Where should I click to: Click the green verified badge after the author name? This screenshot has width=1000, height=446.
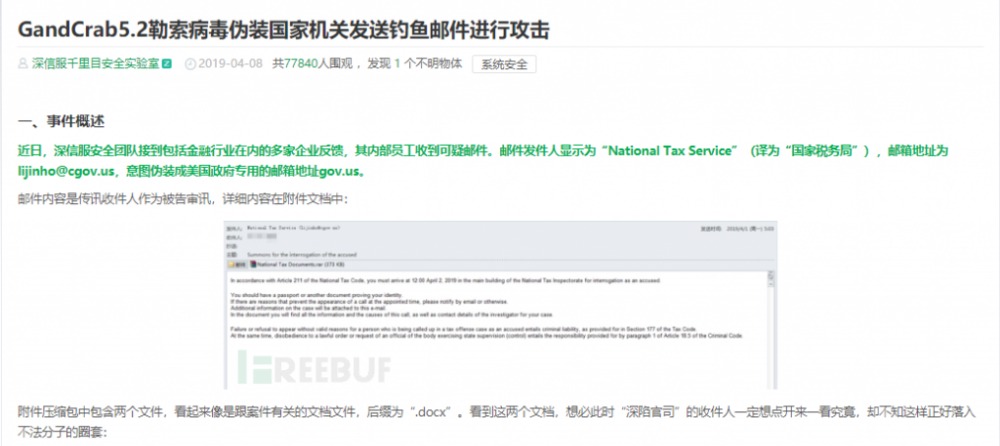click(x=166, y=64)
